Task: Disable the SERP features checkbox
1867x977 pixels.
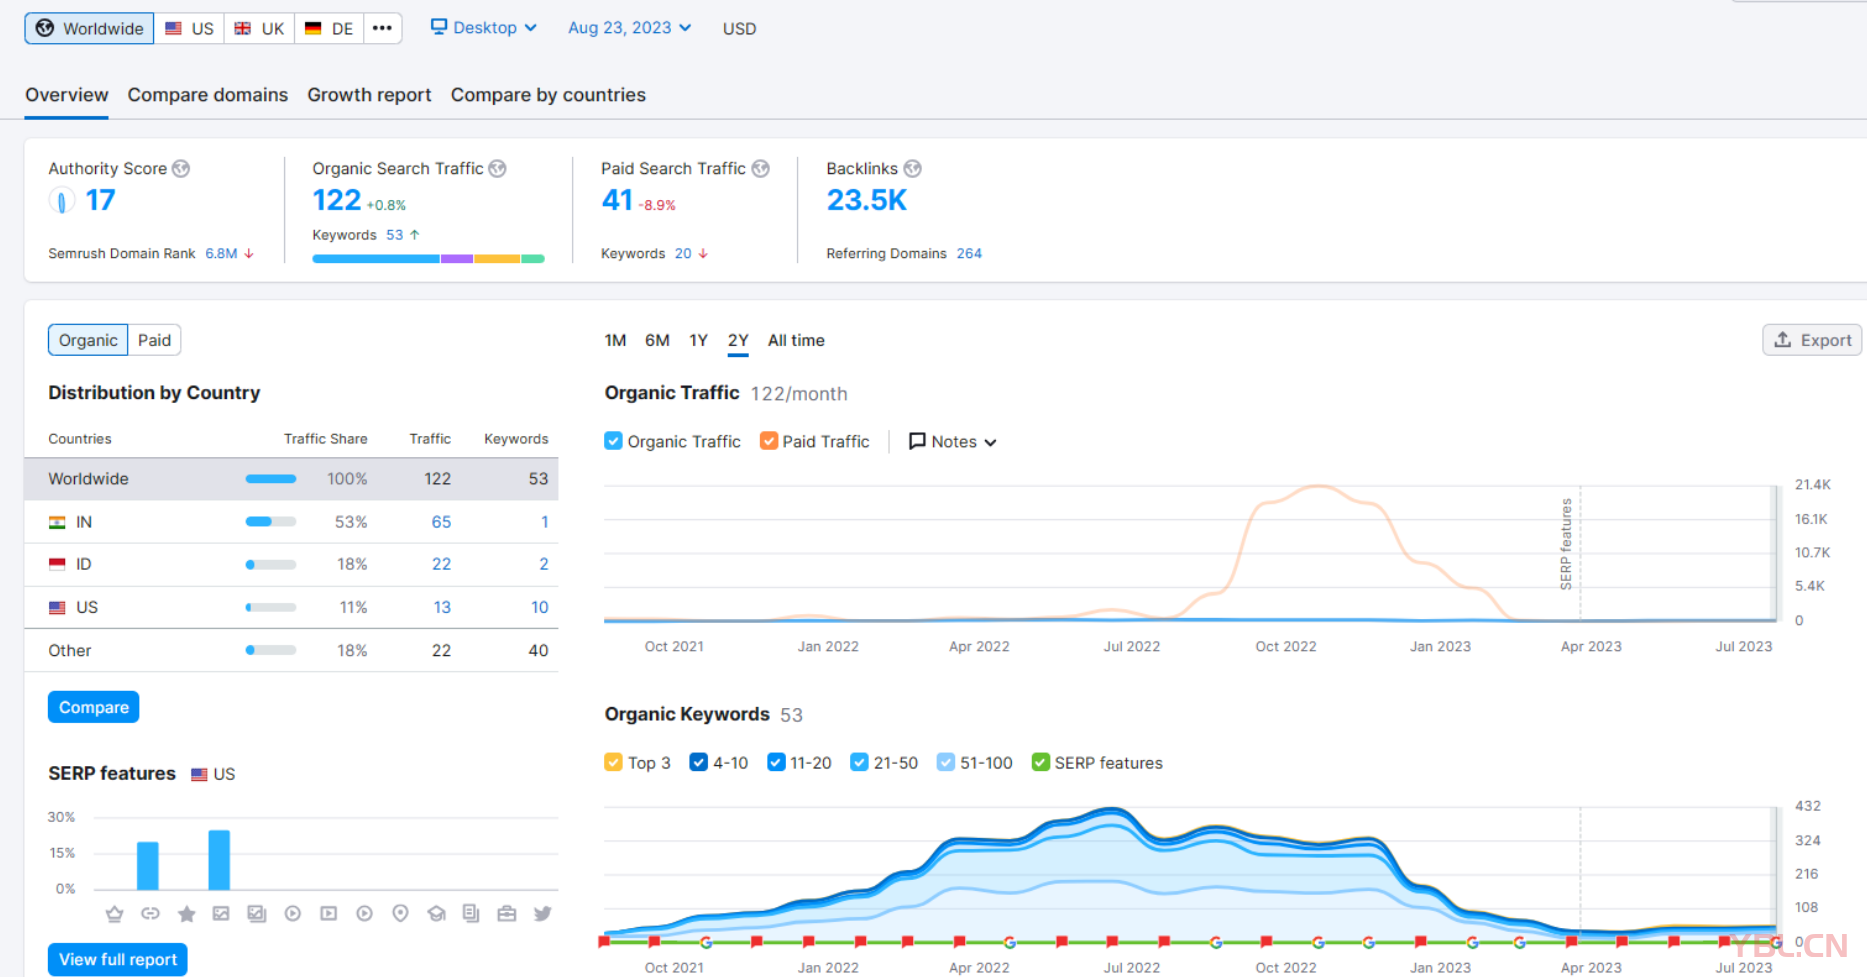Action: pyautogui.click(x=1040, y=762)
